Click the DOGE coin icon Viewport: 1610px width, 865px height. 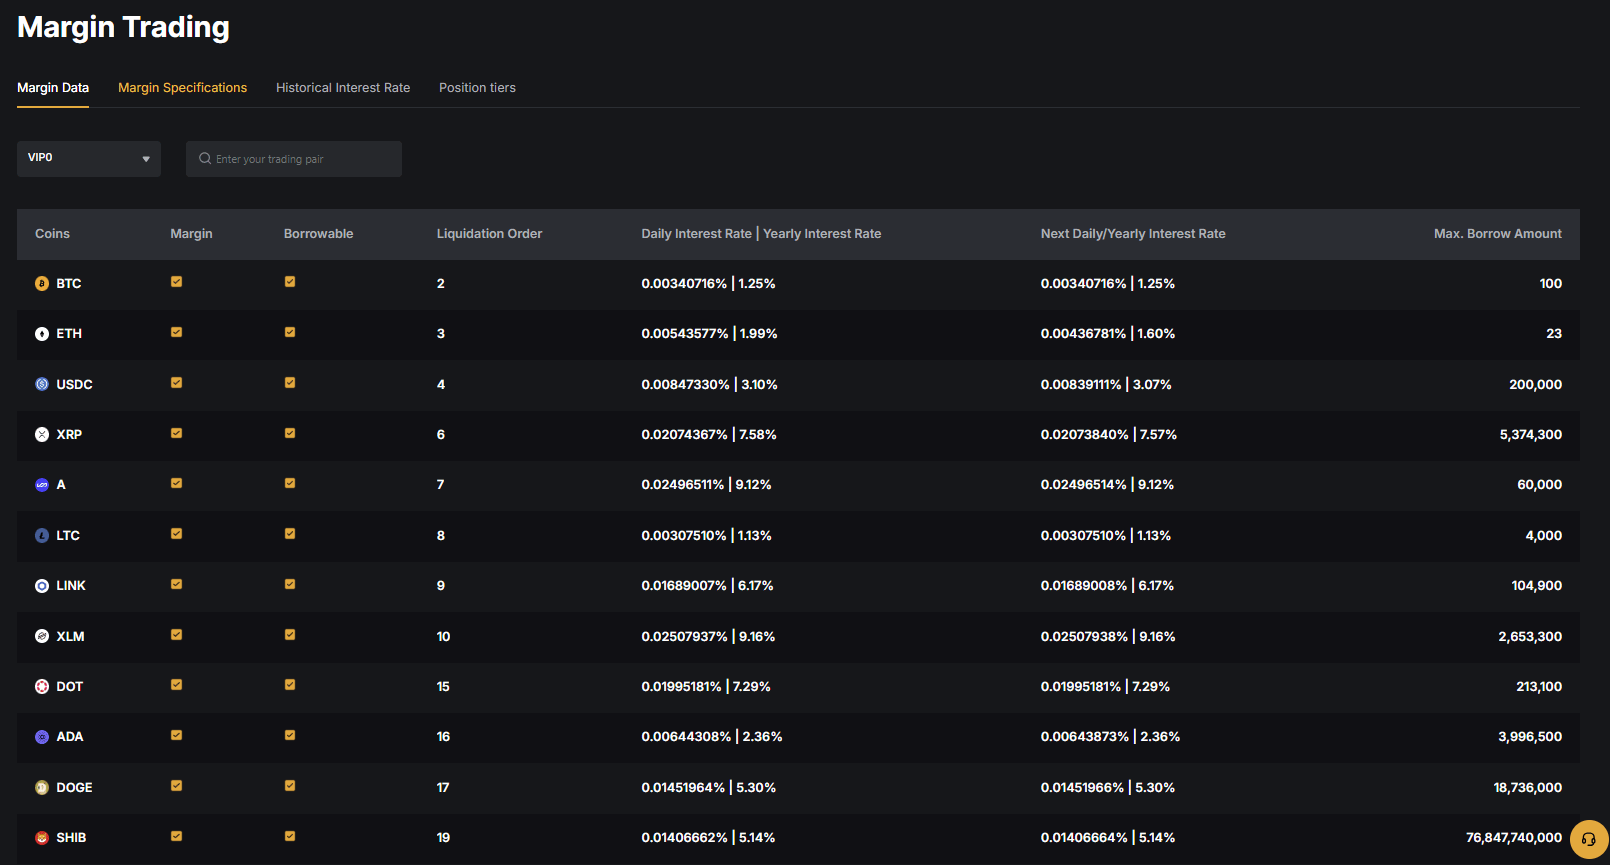[42, 788]
